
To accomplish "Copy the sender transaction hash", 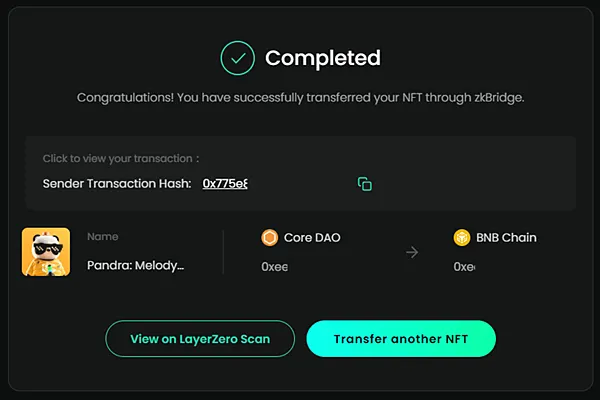I will [365, 184].
